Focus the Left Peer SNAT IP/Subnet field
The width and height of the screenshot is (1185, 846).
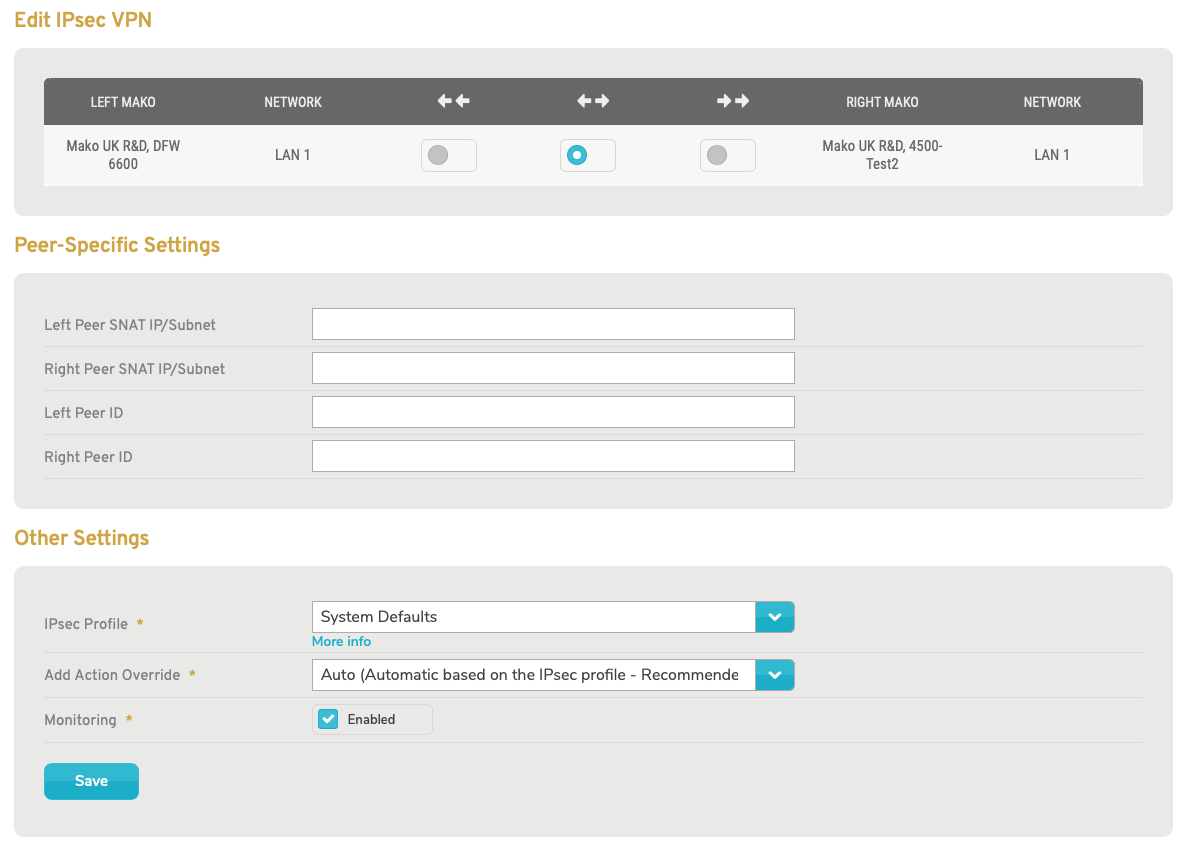tap(553, 324)
